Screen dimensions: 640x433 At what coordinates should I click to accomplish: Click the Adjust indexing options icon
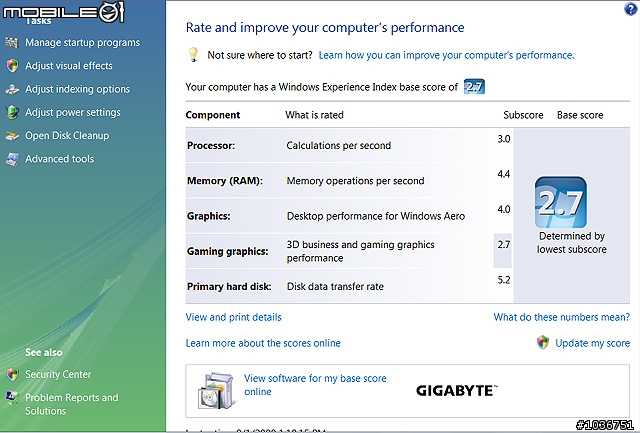click(x=12, y=89)
